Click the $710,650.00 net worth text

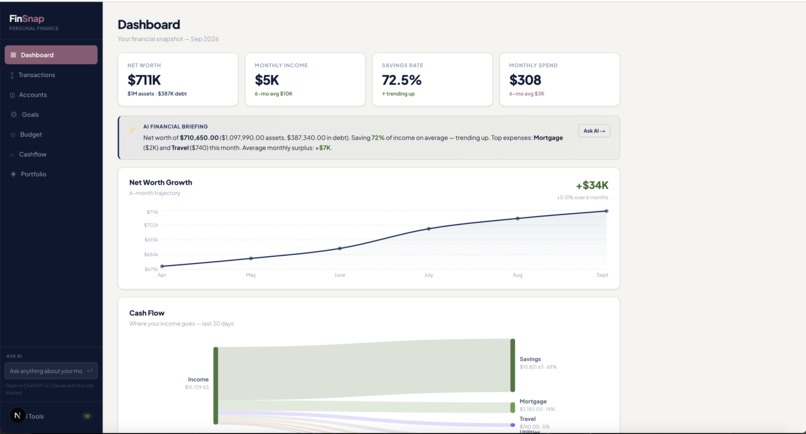click(199, 138)
